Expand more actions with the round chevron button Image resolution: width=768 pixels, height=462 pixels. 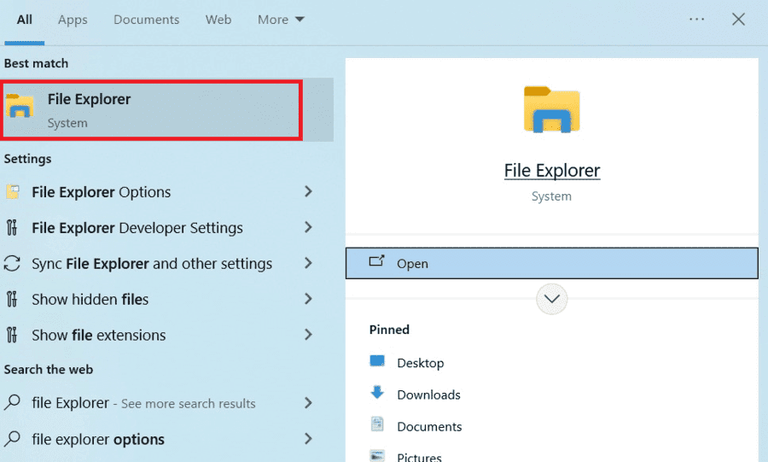coord(552,299)
